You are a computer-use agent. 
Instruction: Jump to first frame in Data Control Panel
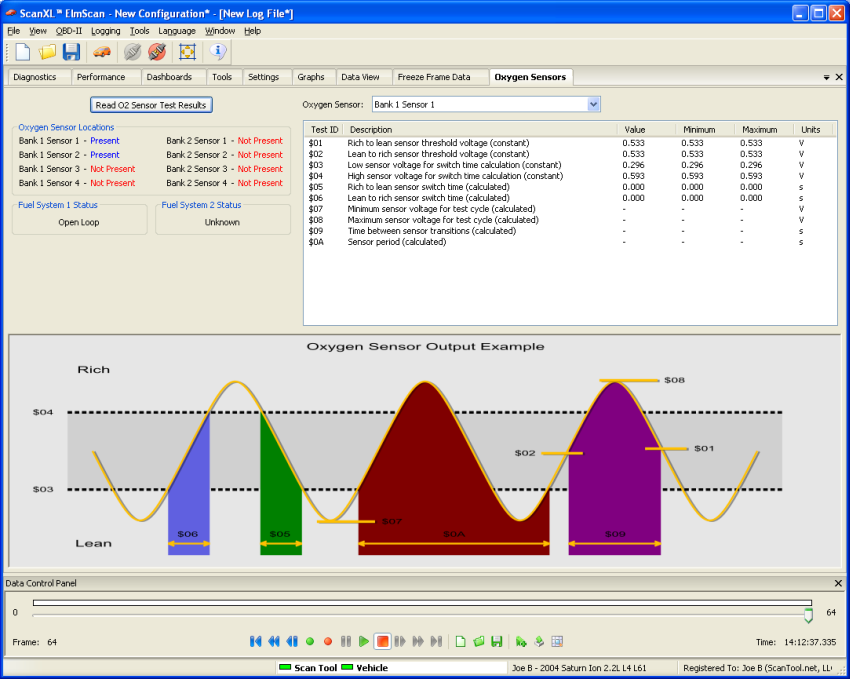(256, 642)
